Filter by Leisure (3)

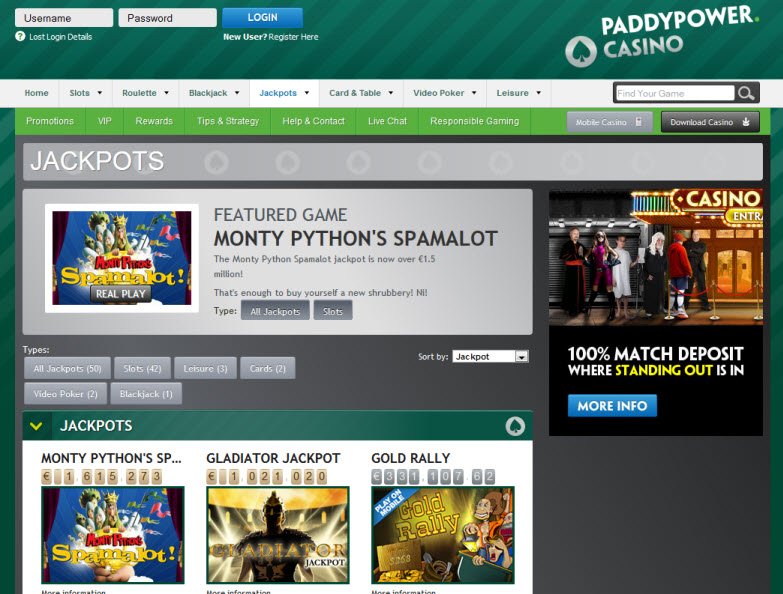205,368
